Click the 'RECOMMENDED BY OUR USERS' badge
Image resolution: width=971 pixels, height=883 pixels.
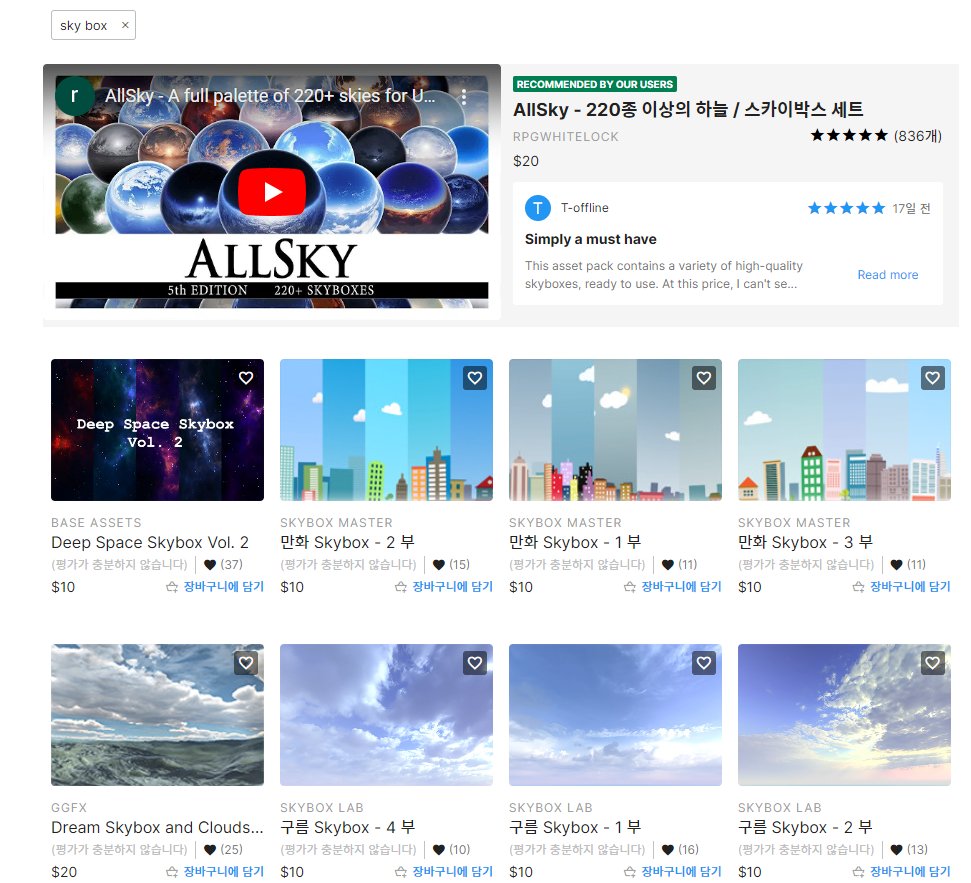[x=594, y=84]
